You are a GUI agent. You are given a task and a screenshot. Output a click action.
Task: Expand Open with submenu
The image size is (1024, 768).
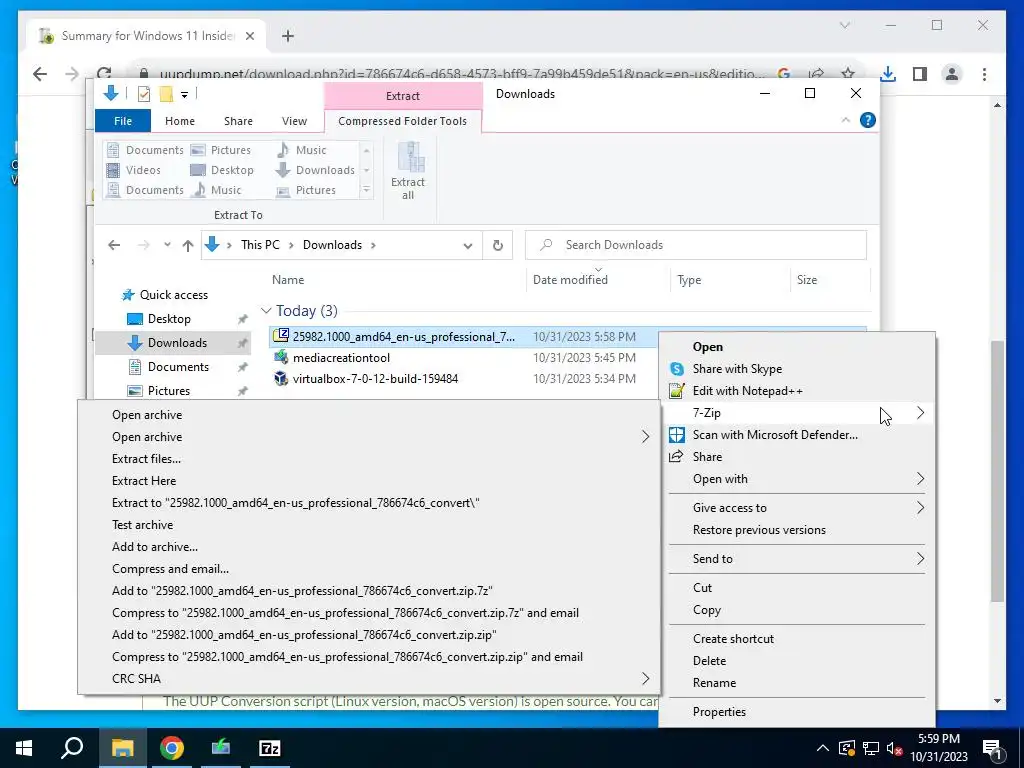click(x=920, y=479)
